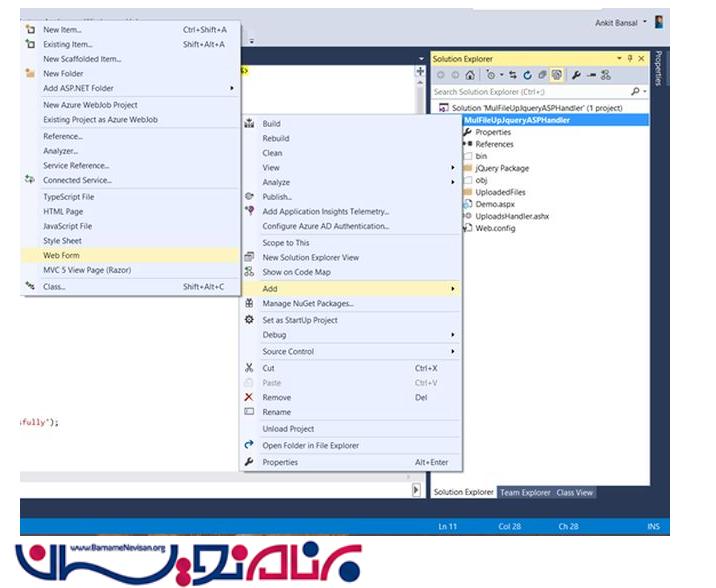Open the Pending Changes Filter dropdown arrow
Viewport: 716px width, 588px height.
tap(501, 75)
